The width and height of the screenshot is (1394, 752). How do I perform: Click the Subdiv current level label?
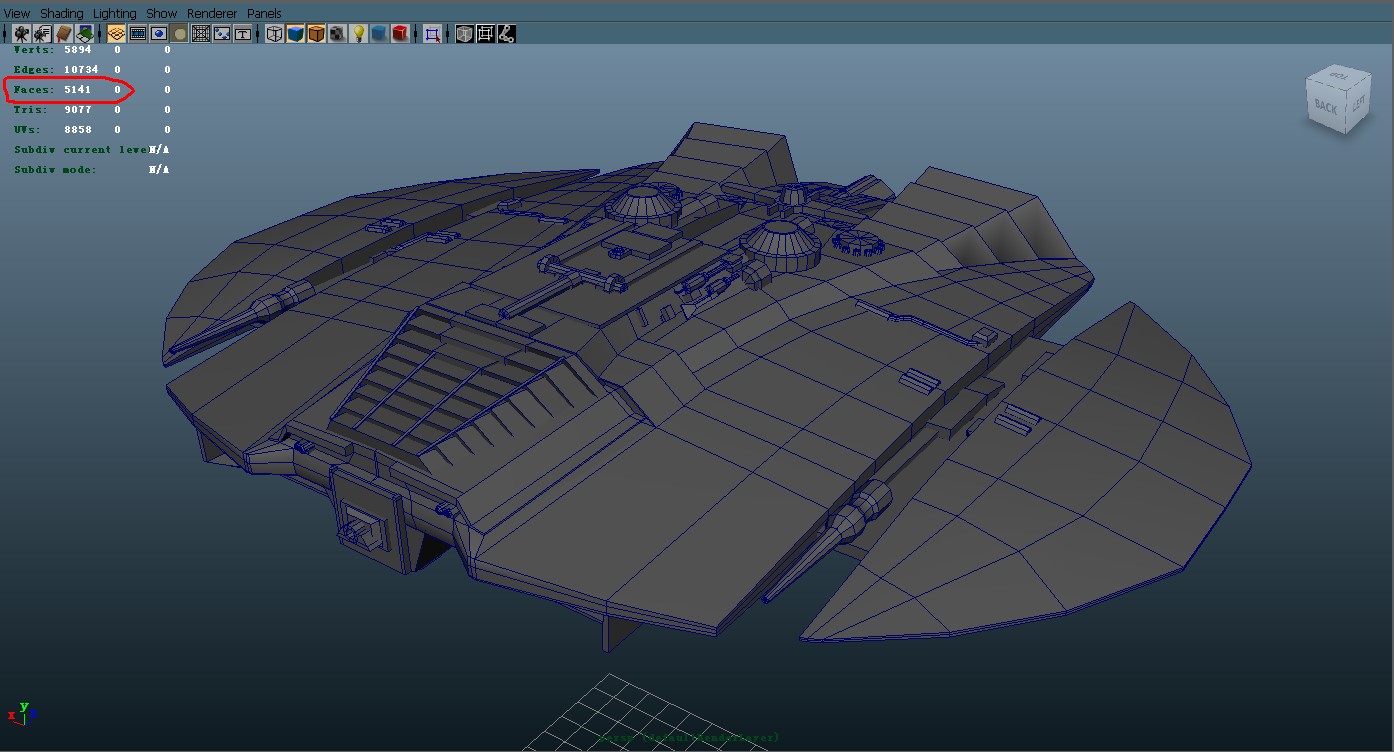click(x=82, y=149)
